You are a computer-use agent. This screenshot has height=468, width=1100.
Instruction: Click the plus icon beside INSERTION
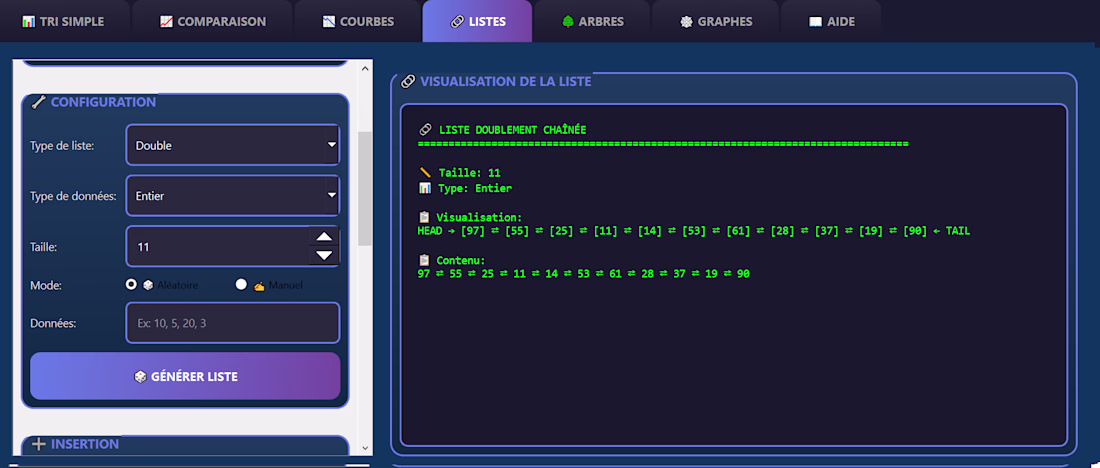39,444
